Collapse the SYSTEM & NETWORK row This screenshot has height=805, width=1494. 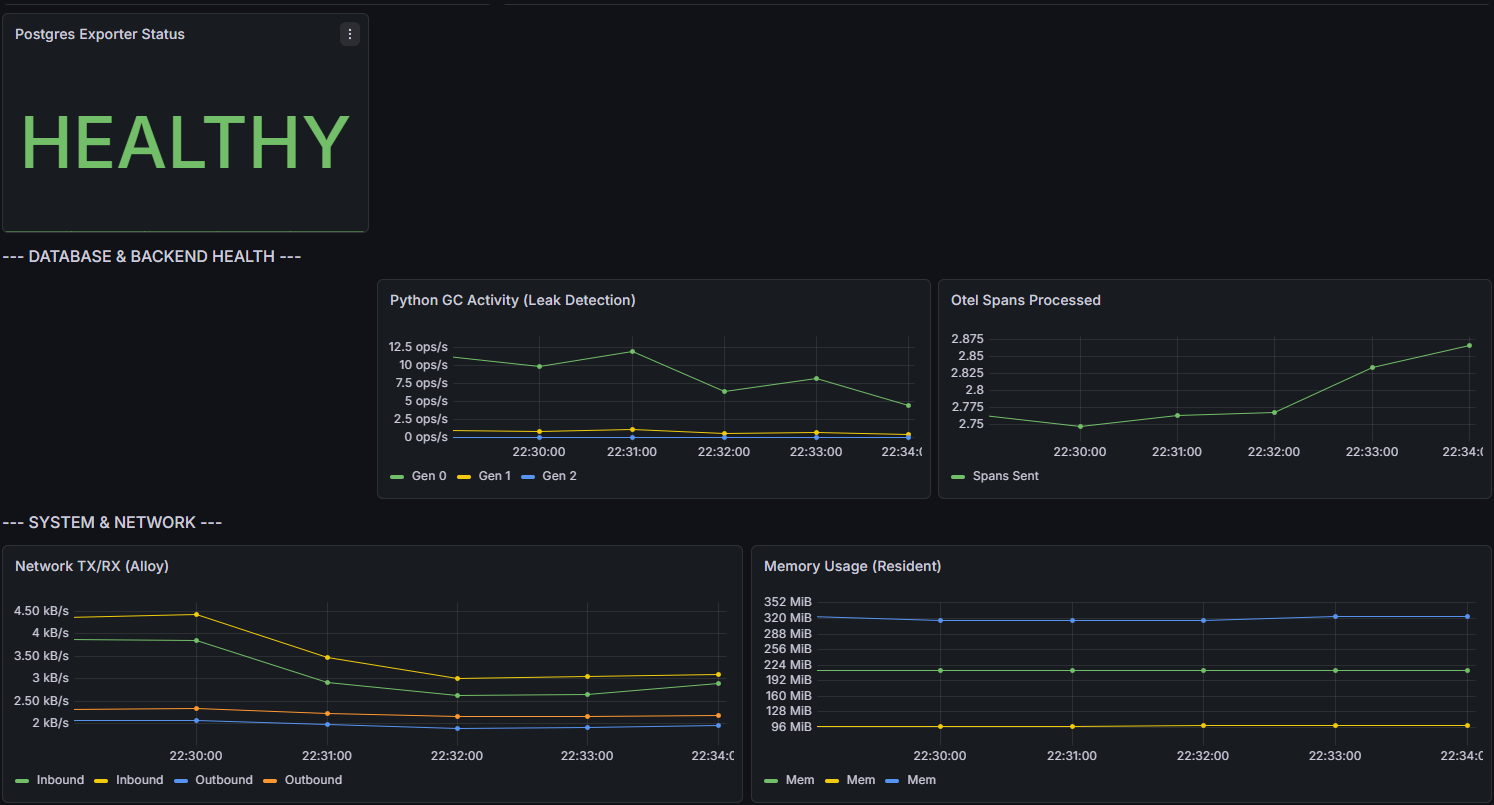112,523
